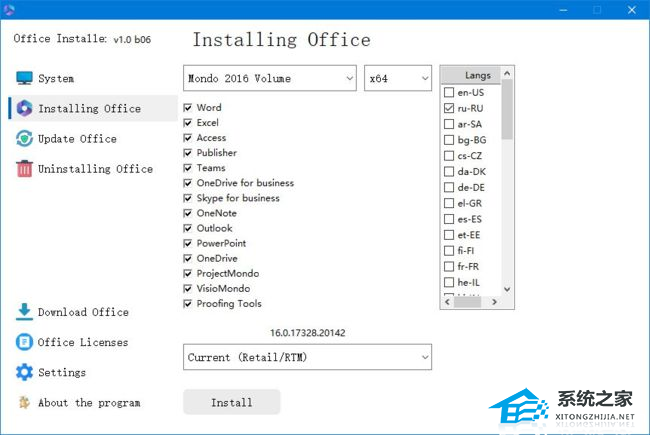Click the Langs column header
Viewport: 650px width, 435px height.
pos(477,75)
